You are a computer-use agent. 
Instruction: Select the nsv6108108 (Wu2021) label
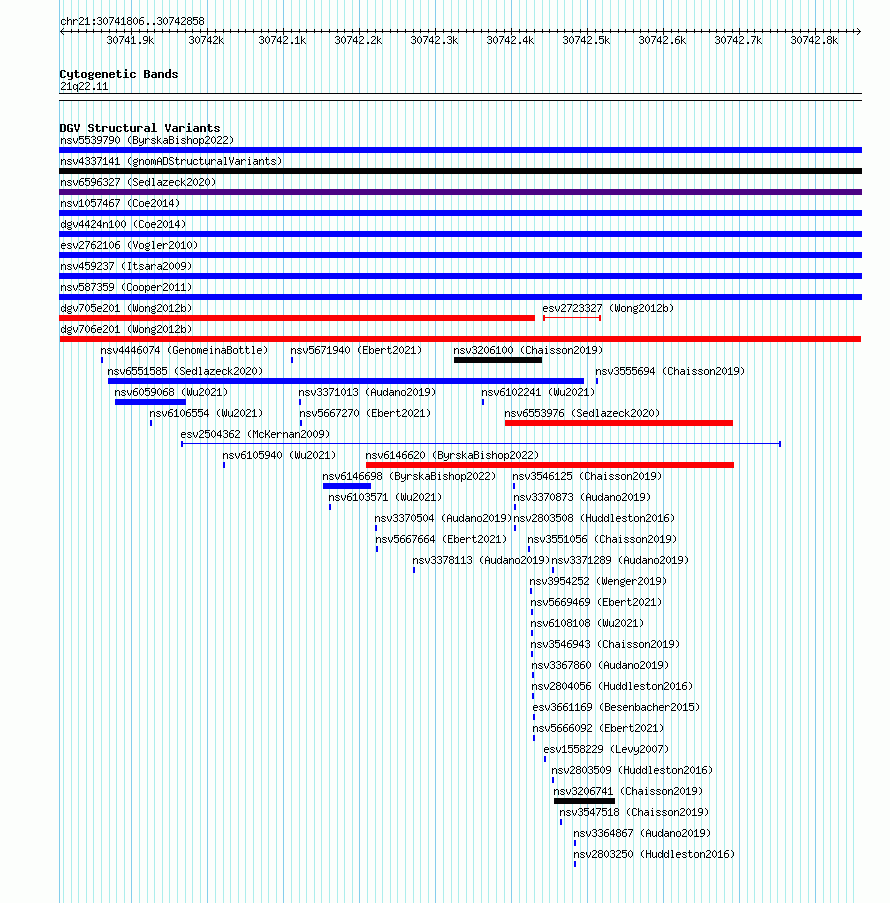(x=587, y=624)
